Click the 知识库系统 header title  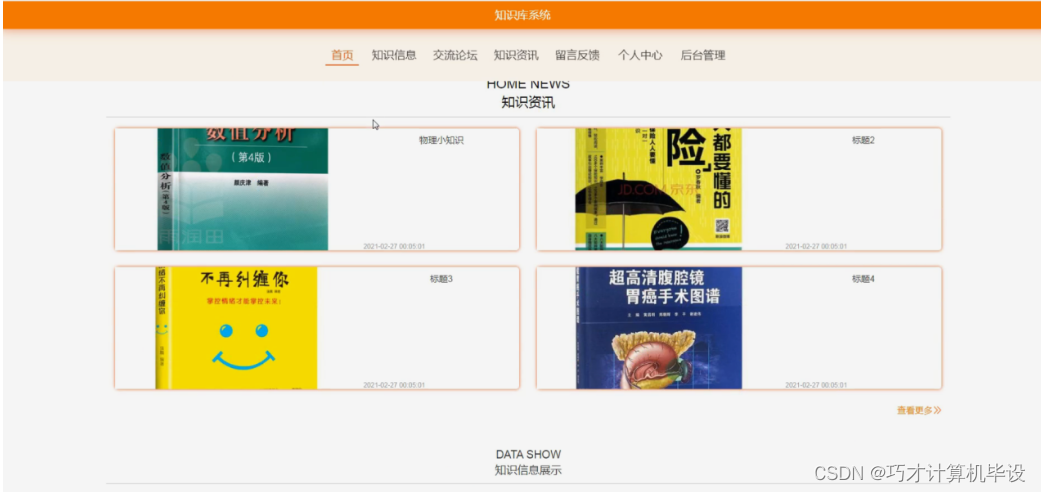point(522,15)
